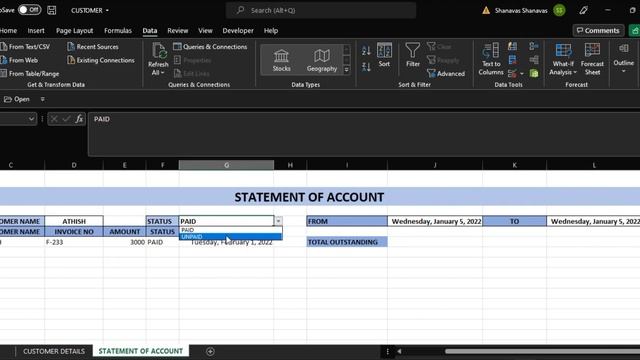
Task: Click Forecast Sheet
Action: coord(592,60)
